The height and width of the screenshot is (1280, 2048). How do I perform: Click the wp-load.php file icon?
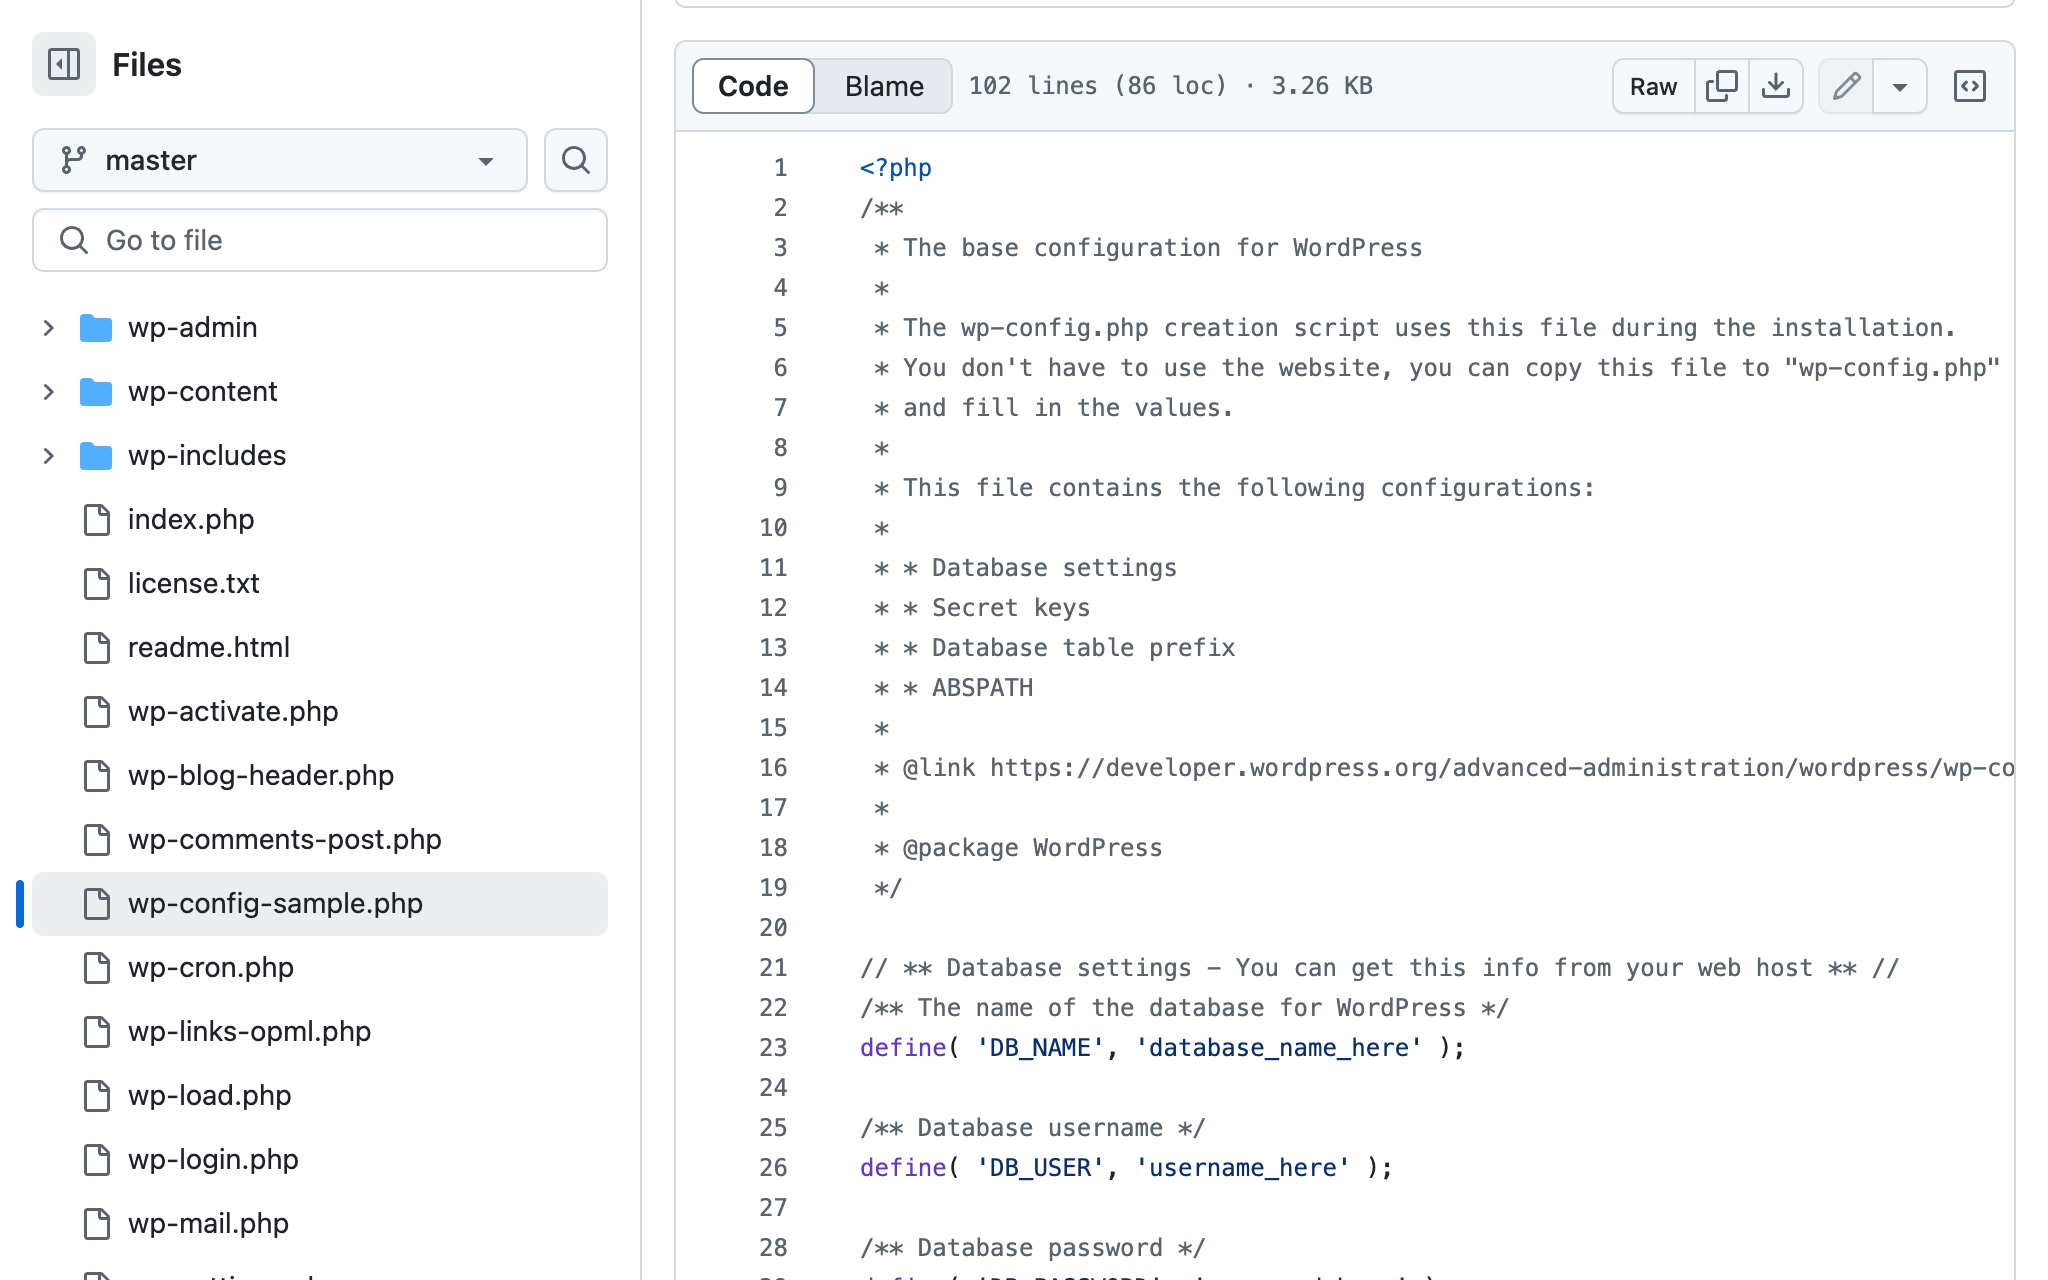(97, 1096)
